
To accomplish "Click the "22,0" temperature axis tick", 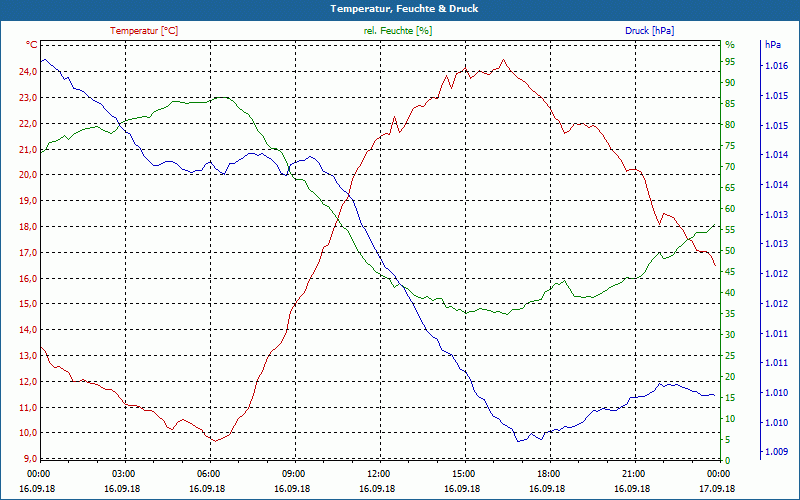I will (28, 123).
